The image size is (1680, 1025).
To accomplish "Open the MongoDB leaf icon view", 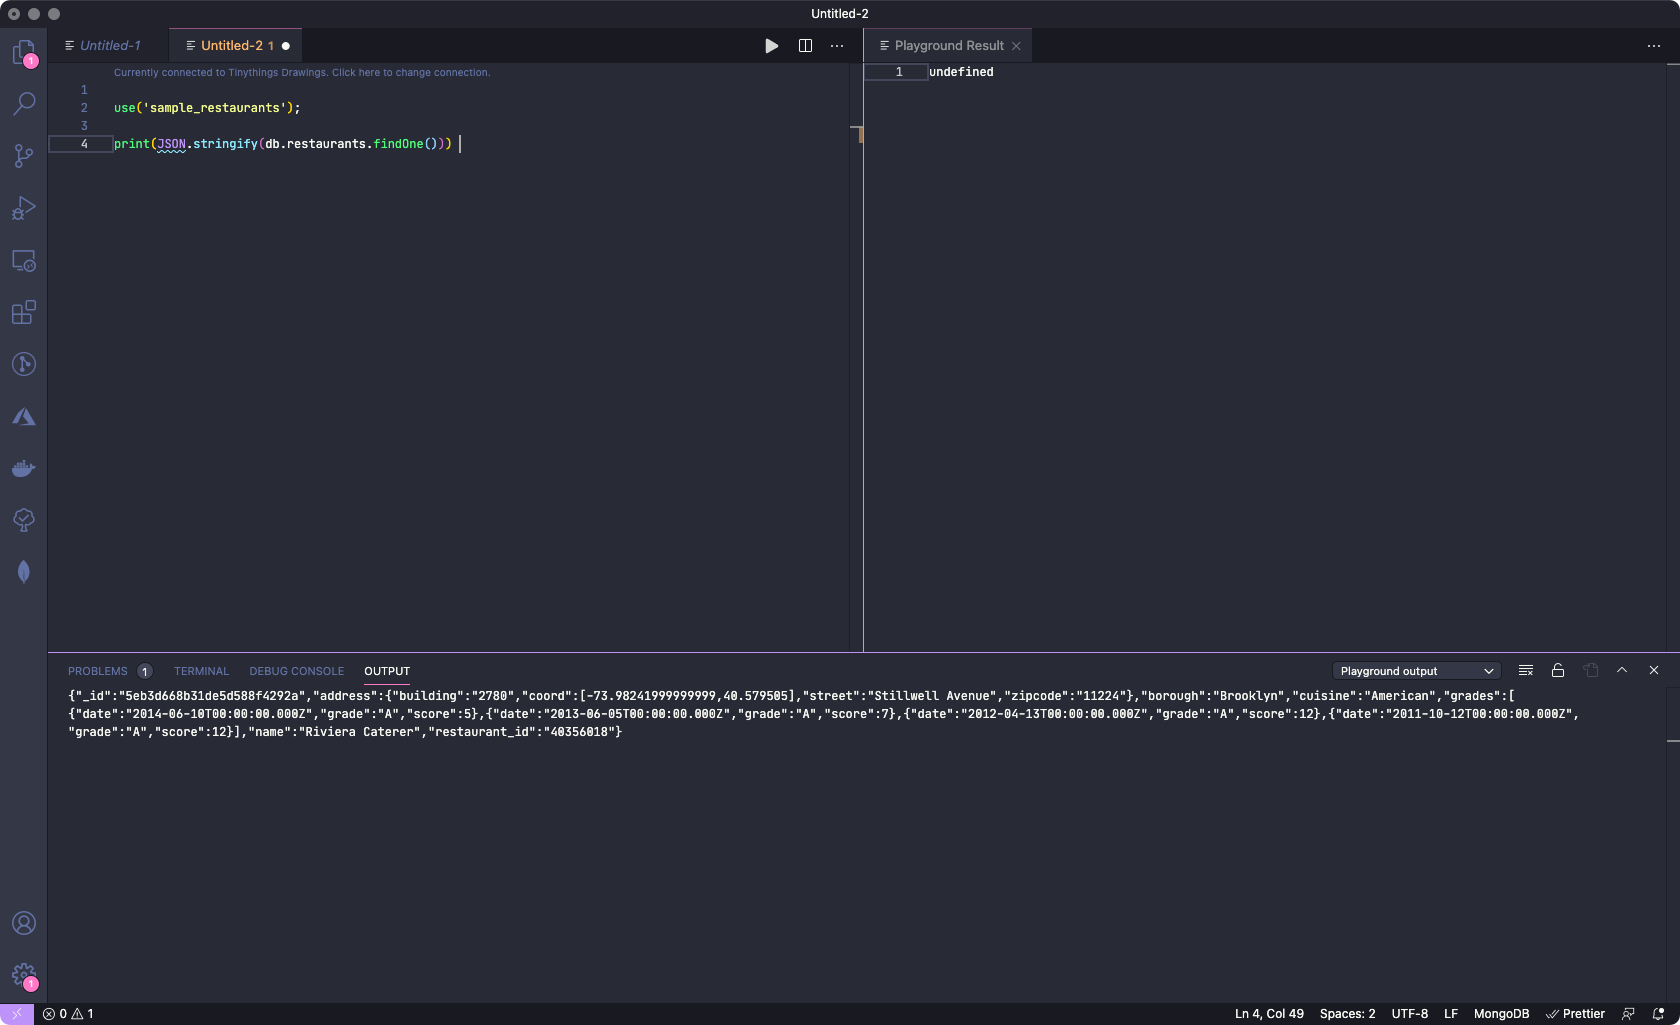I will (x=24, y=572).
